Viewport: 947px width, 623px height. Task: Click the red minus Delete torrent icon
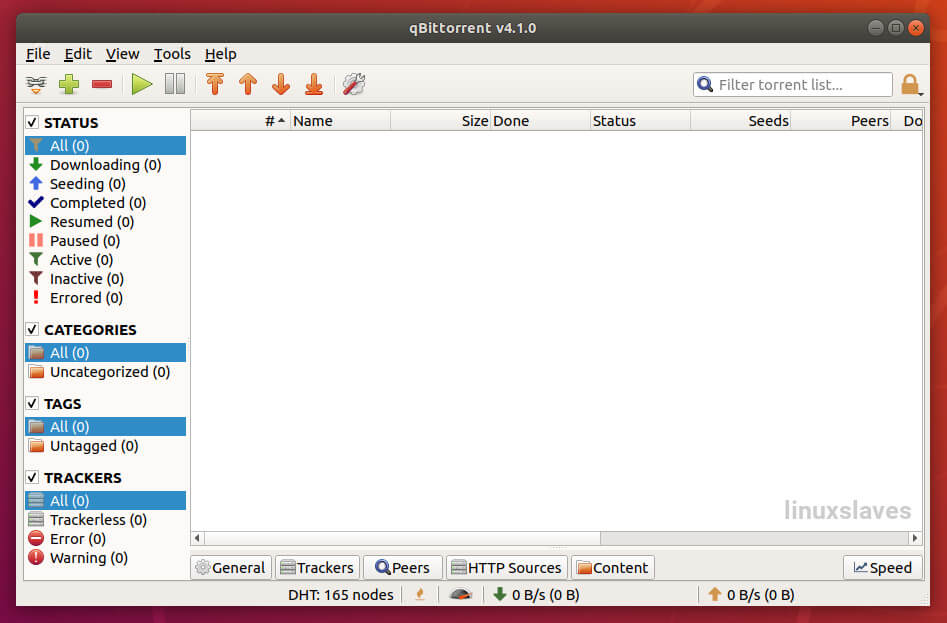point(102,85)
